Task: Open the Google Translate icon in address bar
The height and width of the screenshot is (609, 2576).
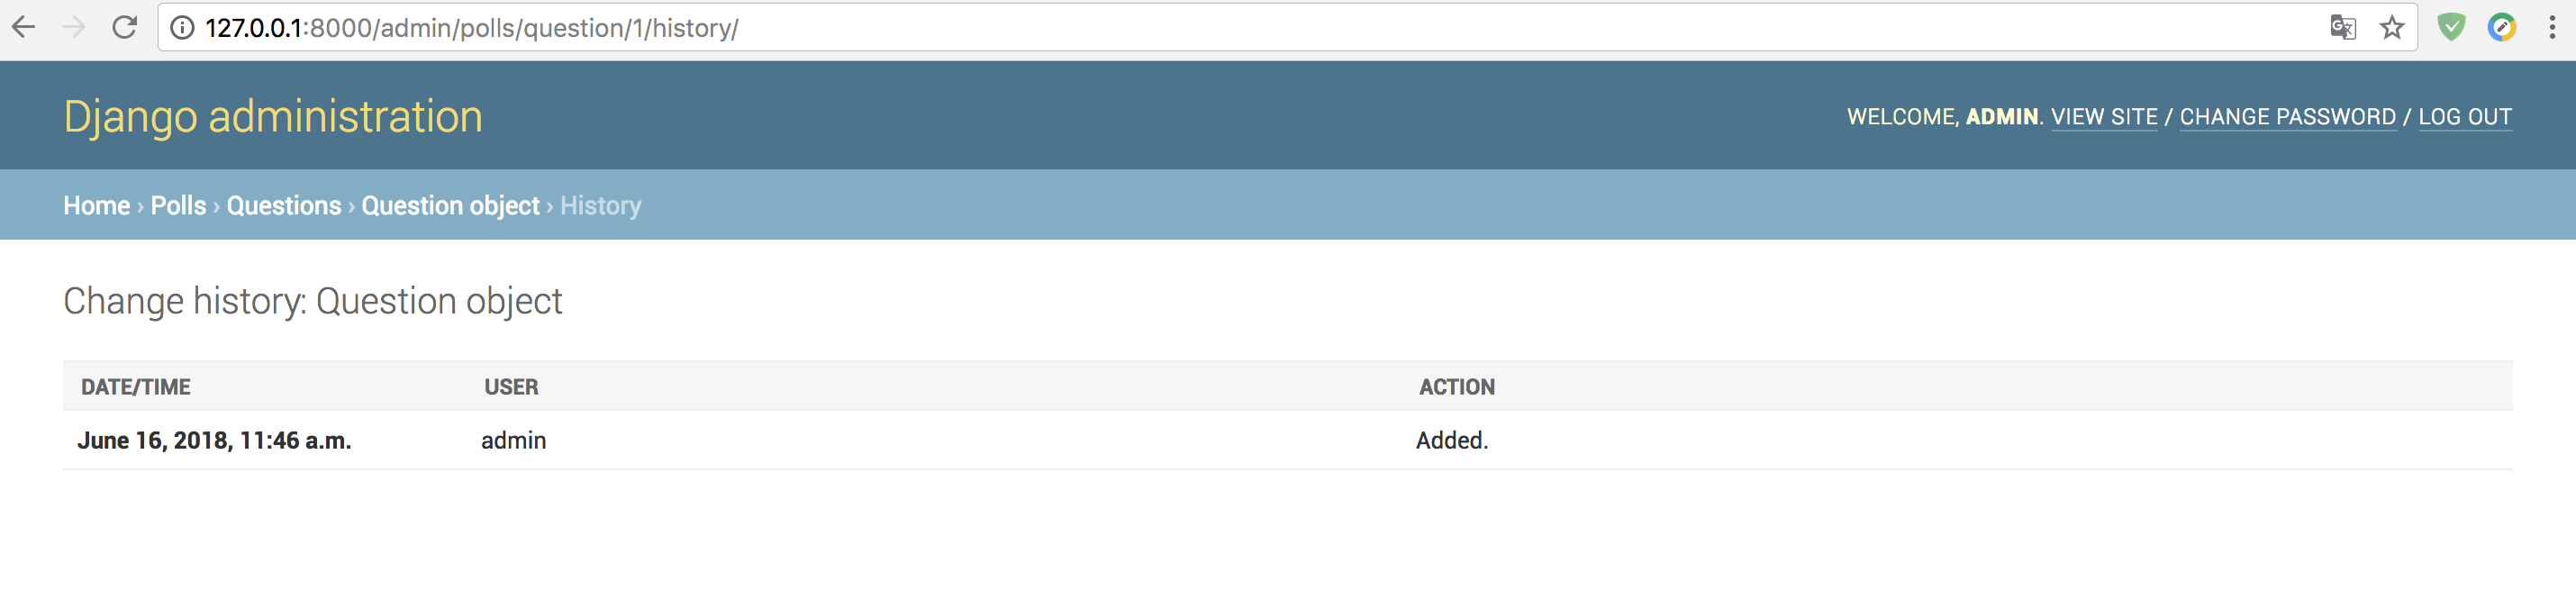Action: tap(2342, 27)
